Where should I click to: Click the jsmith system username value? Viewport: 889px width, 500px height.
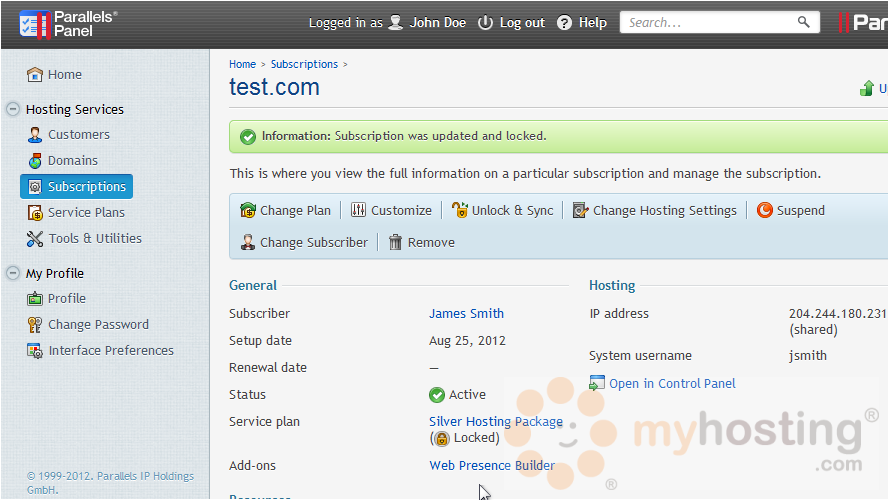tap(808, 355)
